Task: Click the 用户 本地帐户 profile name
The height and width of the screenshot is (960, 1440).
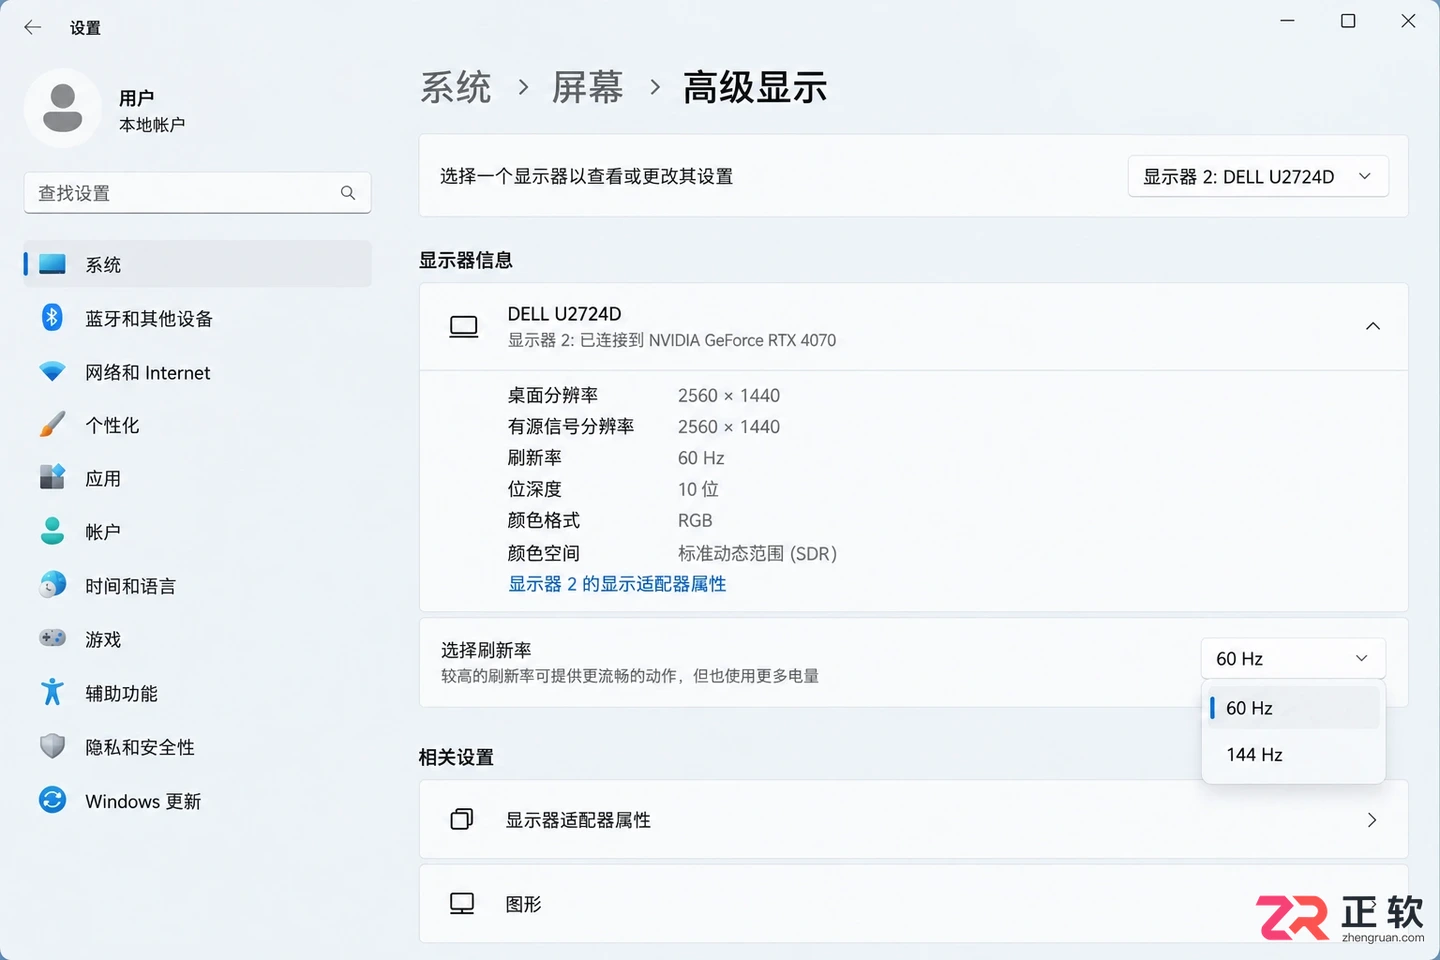Action: 152,111
